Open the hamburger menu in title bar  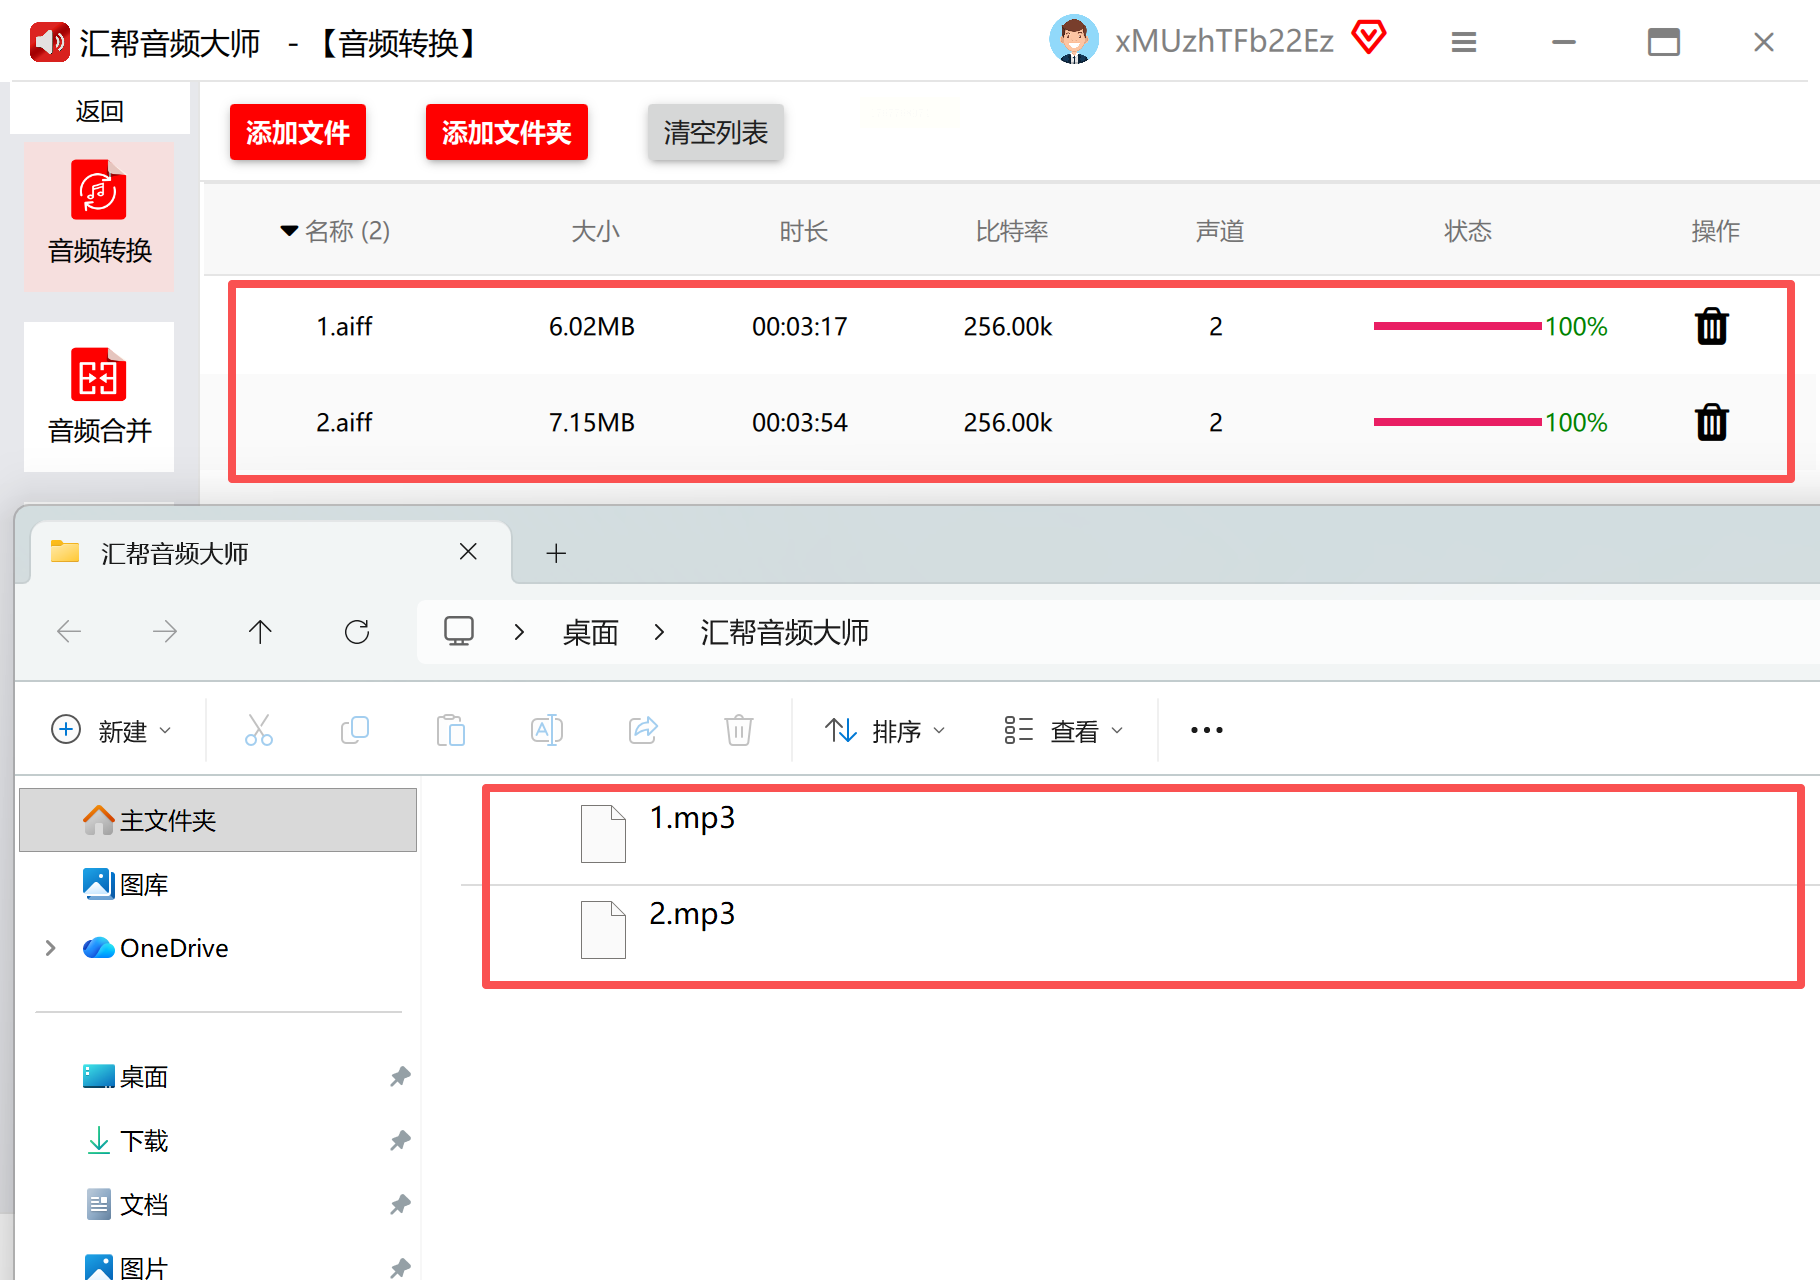(1463, 42)
